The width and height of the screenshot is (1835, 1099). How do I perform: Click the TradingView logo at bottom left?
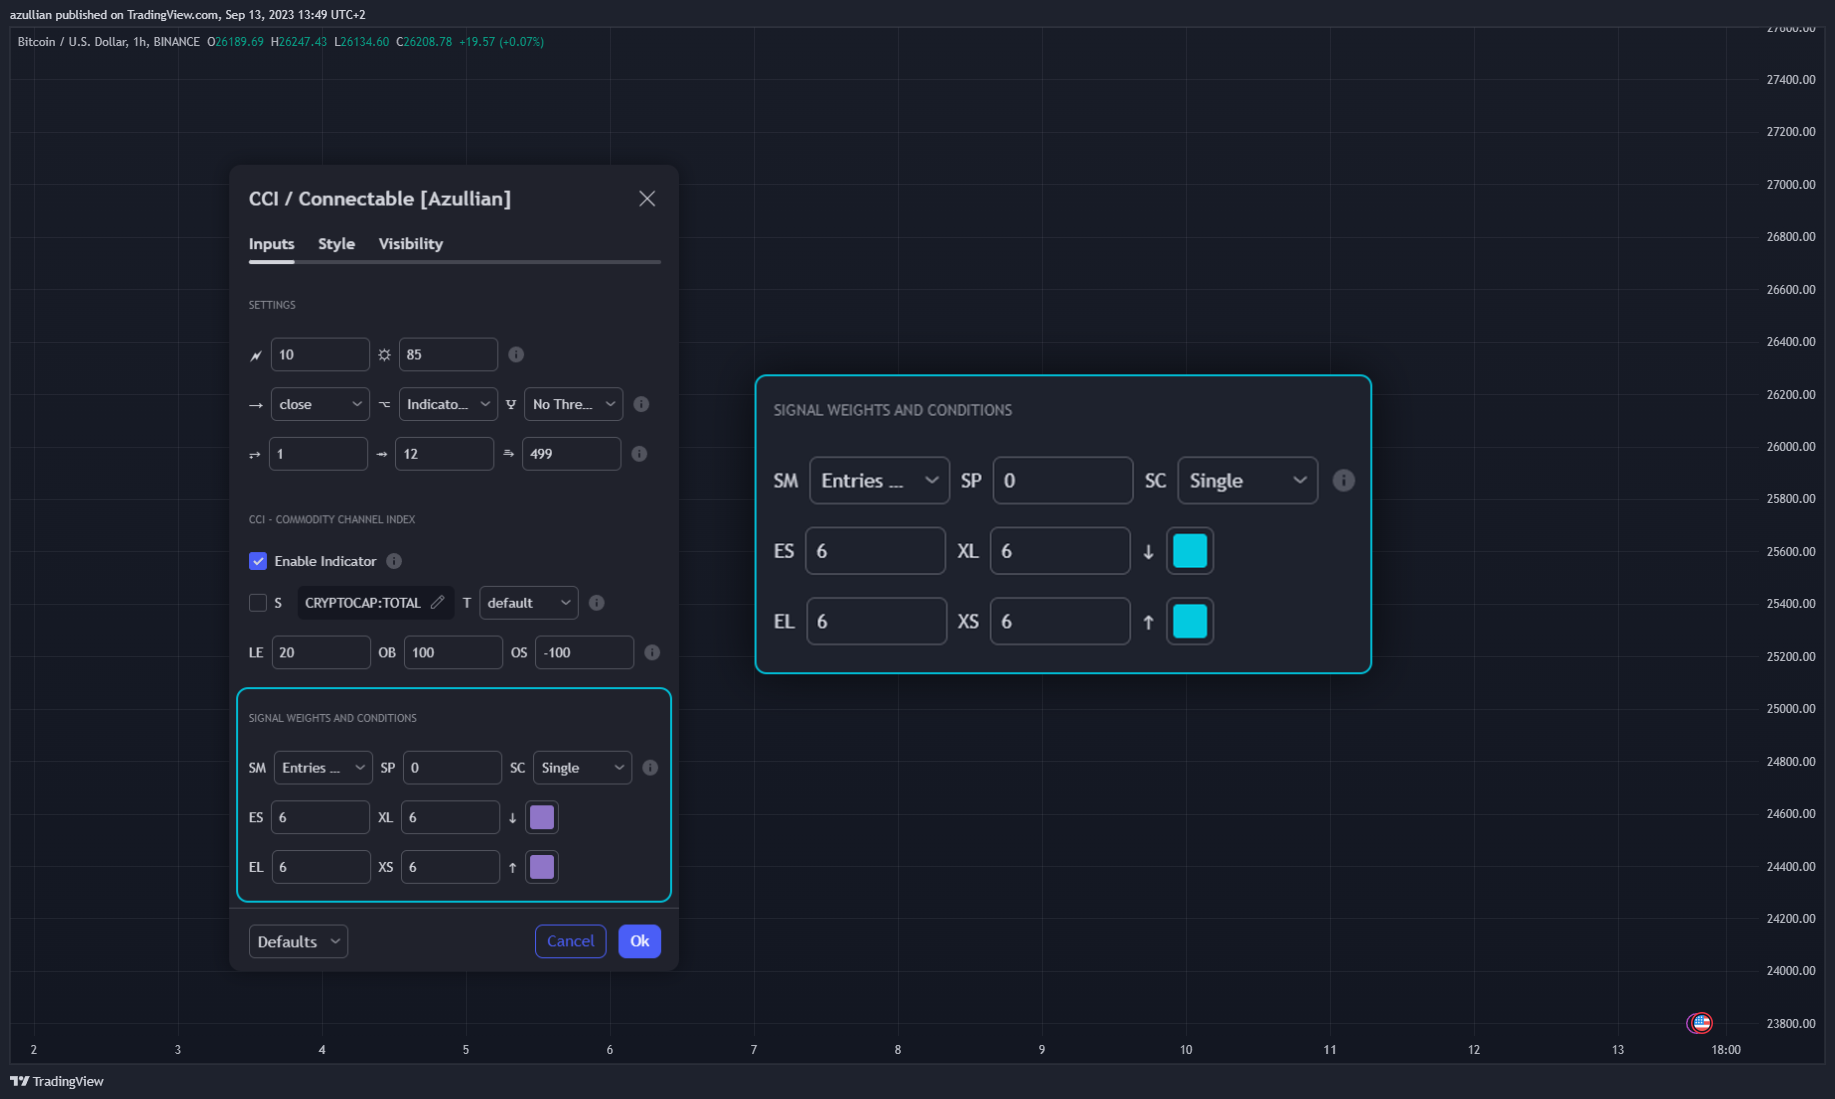click(57, 1081)
